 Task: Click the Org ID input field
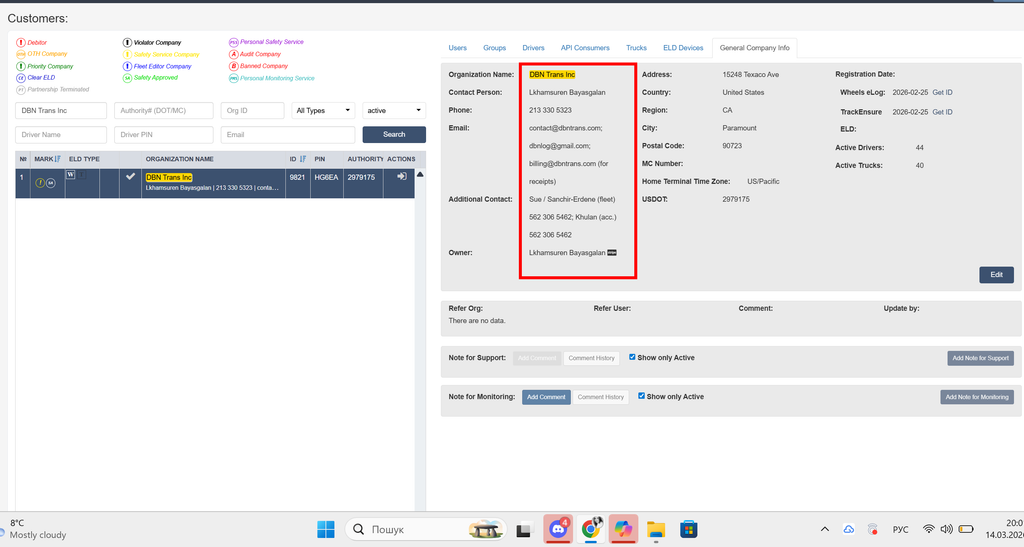click(252, 110)
